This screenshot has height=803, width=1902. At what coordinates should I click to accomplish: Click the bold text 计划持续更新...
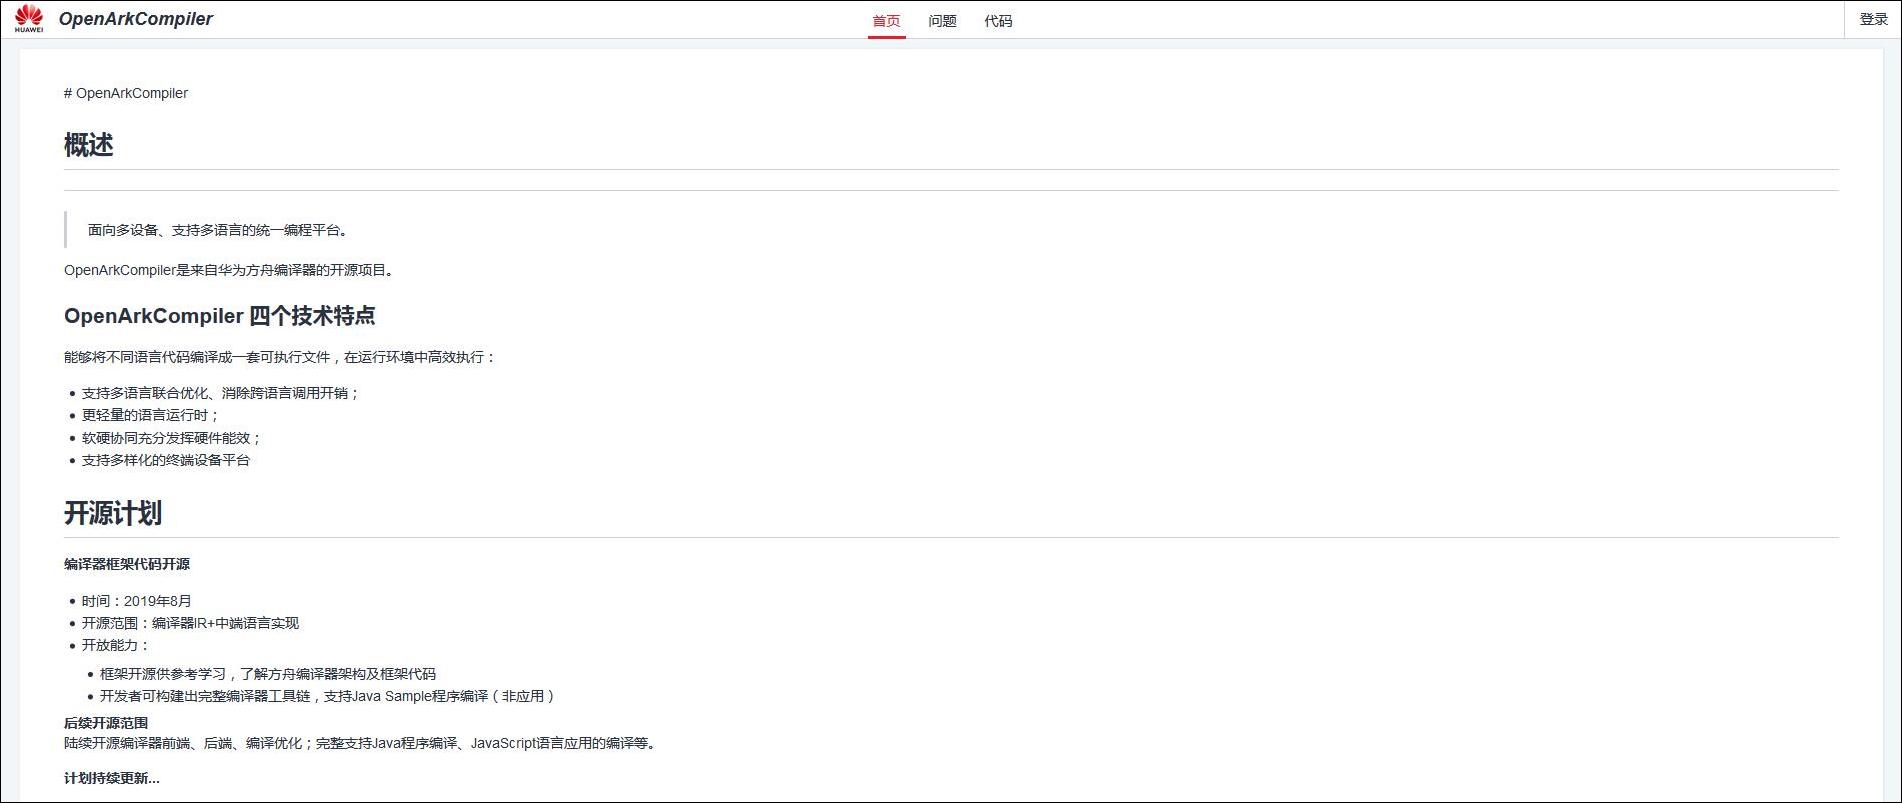[112, 778]
